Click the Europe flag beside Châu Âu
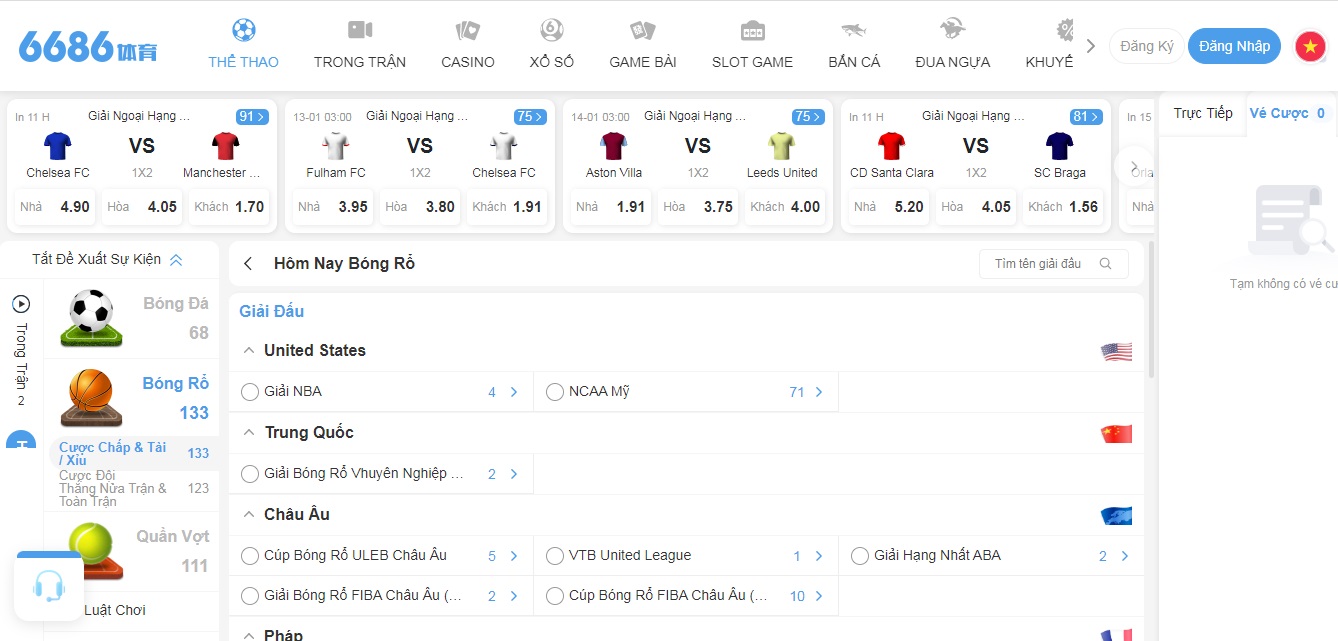 point(1116,515)
